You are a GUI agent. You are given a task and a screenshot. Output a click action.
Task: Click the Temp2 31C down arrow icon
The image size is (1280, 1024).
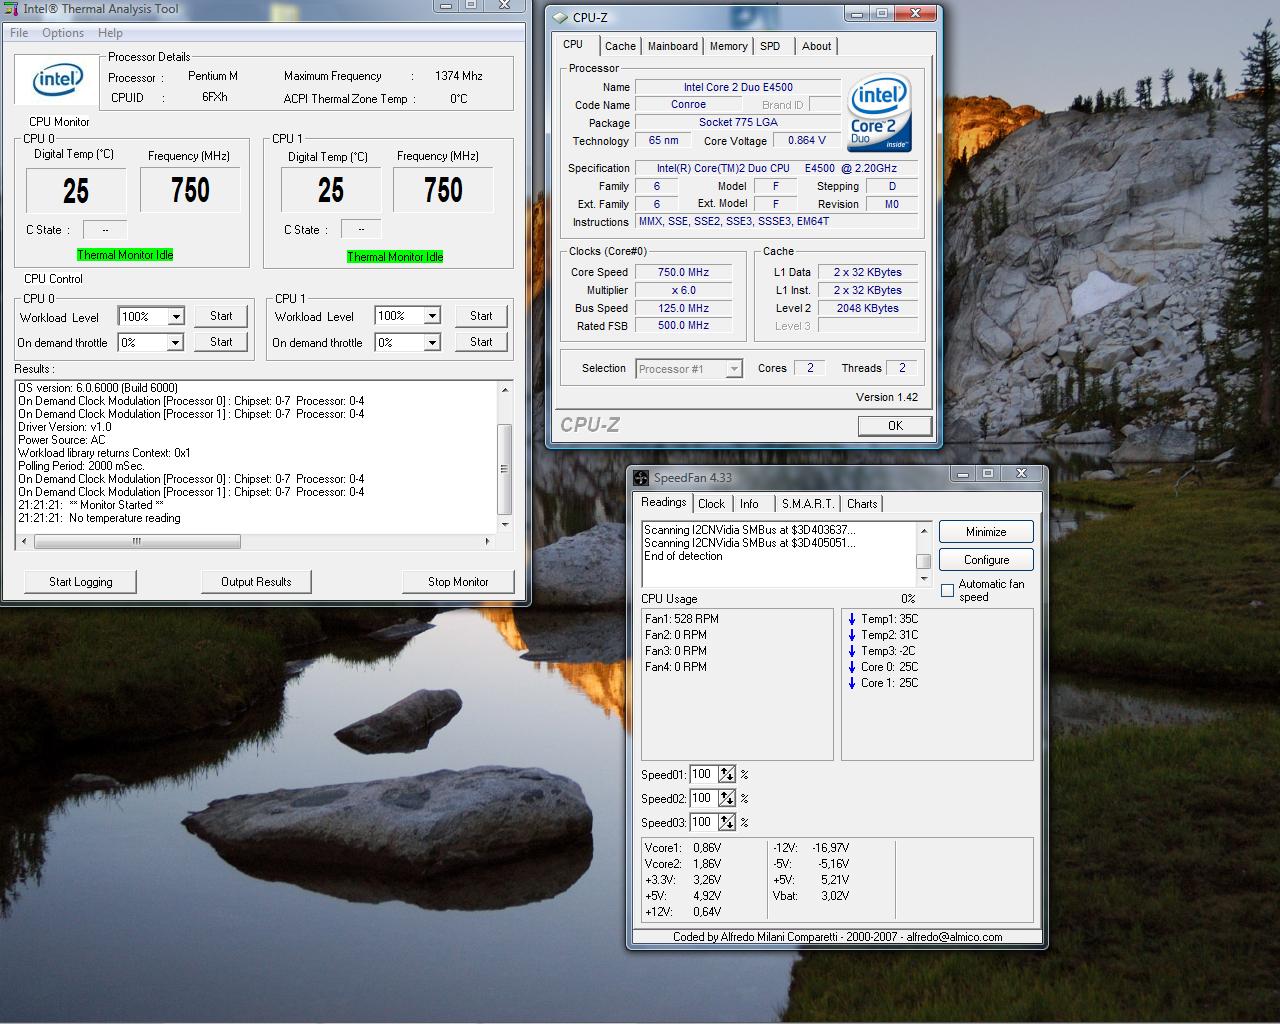coord(852,635)
